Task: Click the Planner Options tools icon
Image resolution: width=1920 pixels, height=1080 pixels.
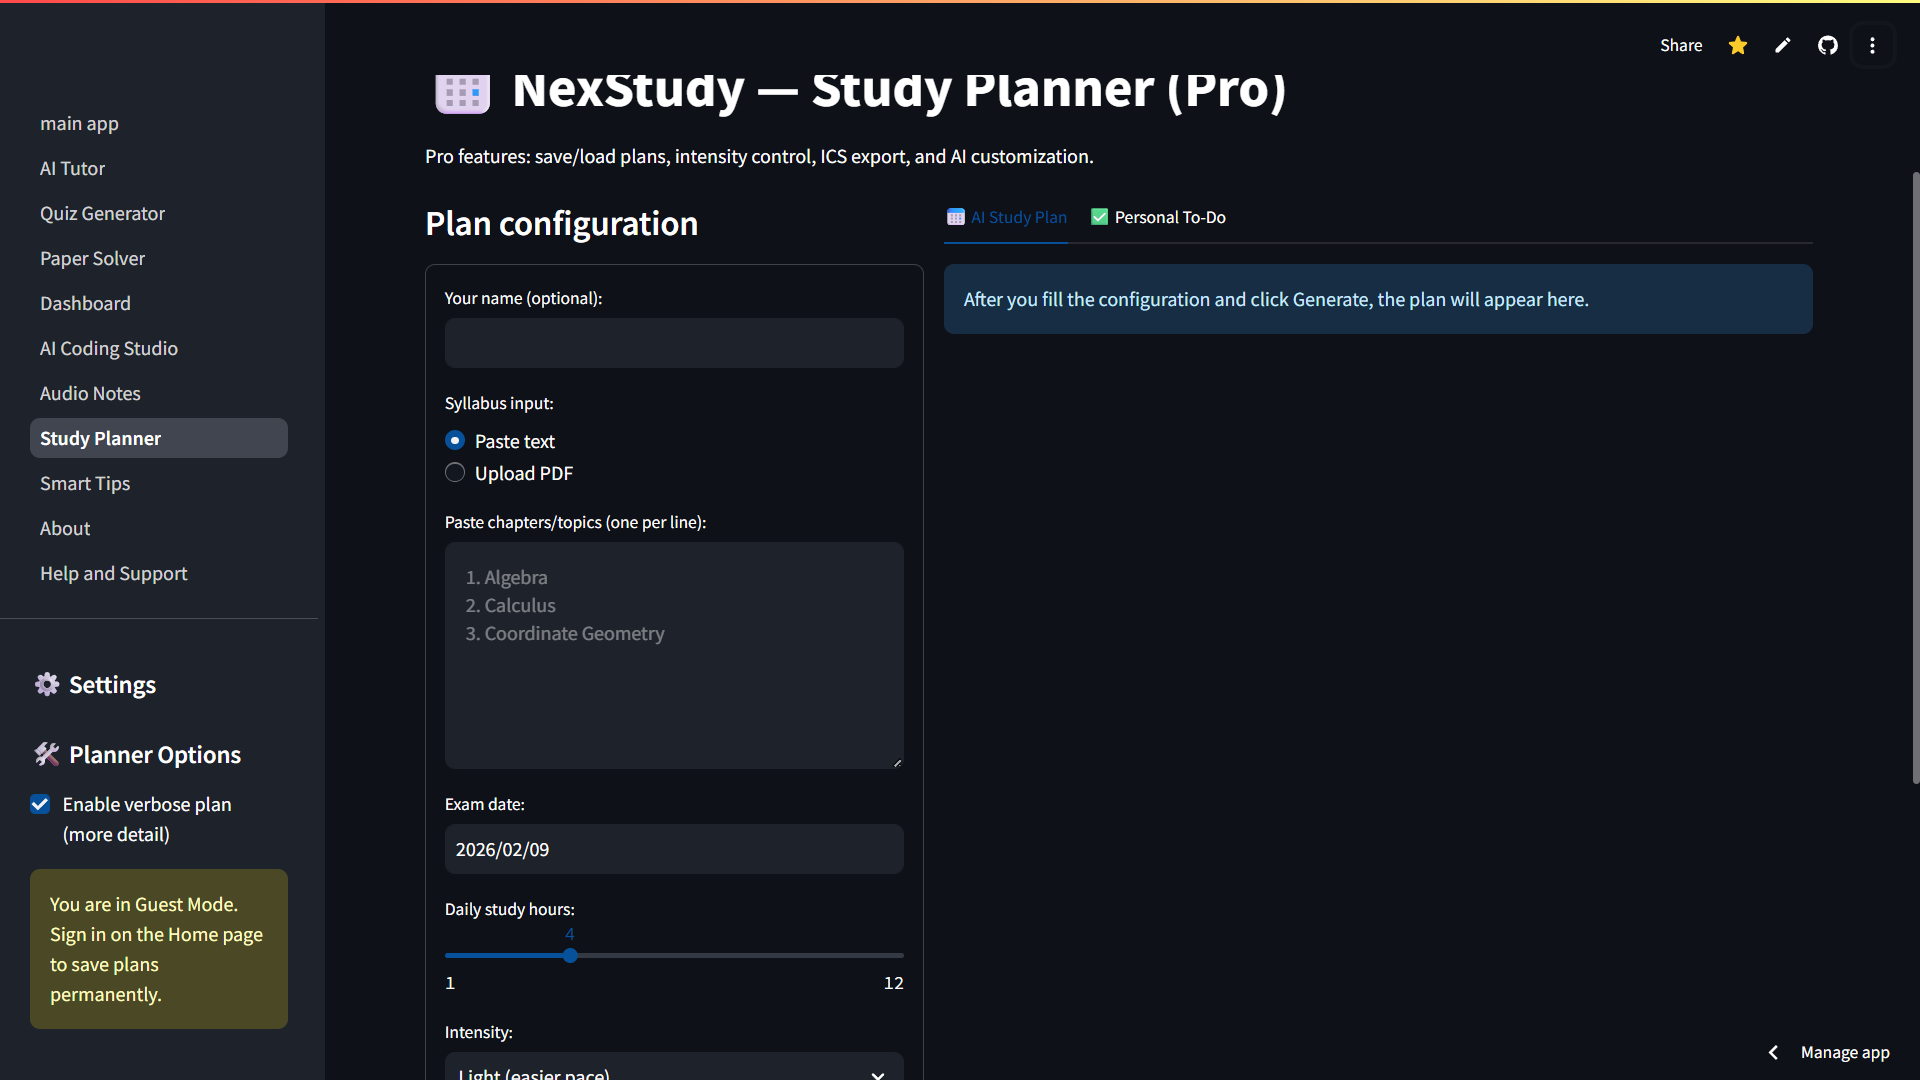Action: tap(46, 754)
